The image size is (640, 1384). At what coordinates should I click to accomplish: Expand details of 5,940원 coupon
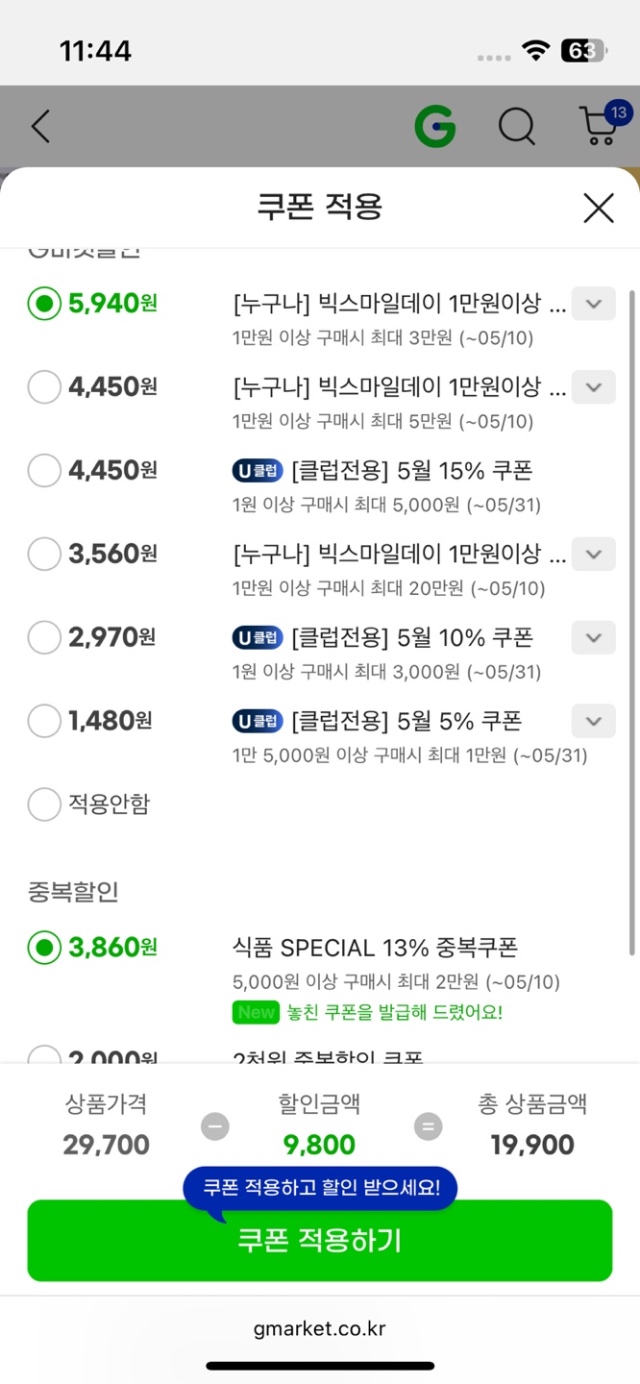[x=593, y=303]
